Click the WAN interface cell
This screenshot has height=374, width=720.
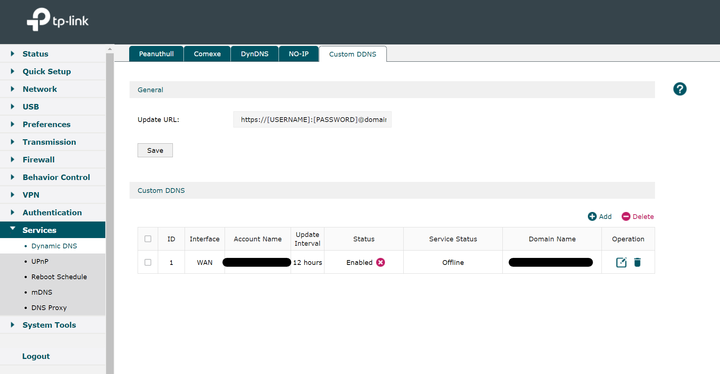coord(204,262)
